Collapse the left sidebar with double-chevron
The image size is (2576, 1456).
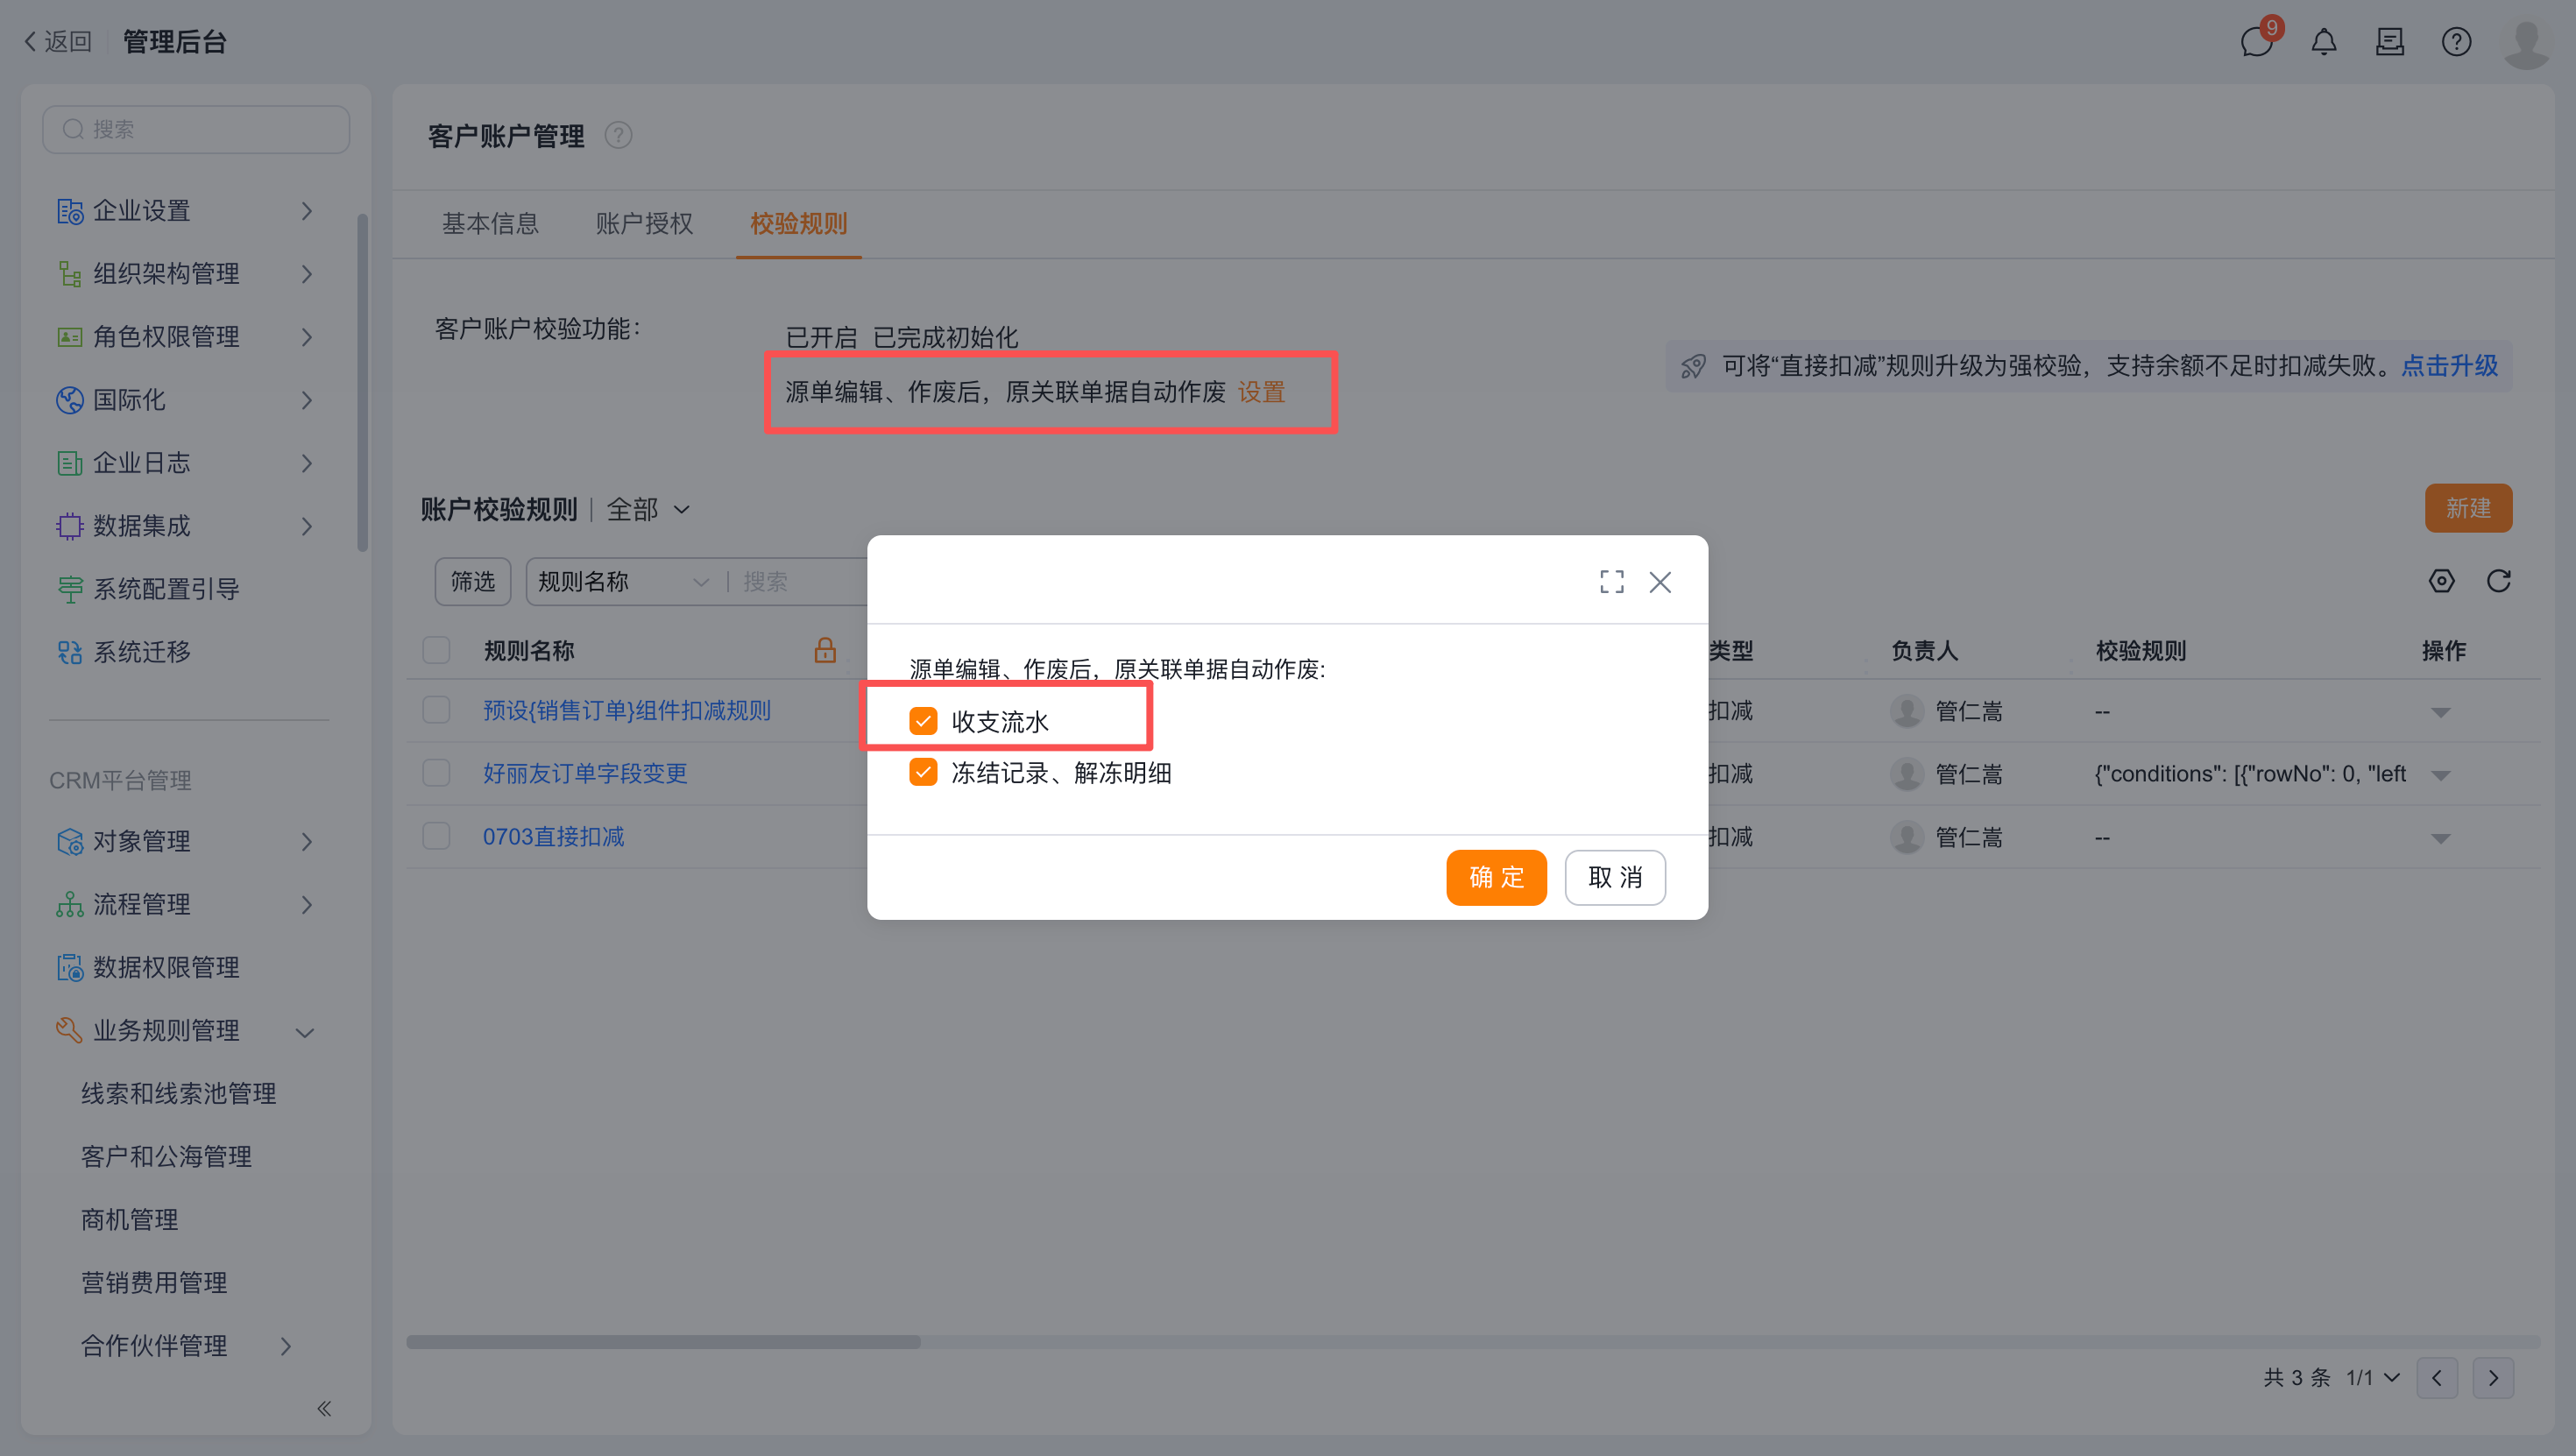324,1408
